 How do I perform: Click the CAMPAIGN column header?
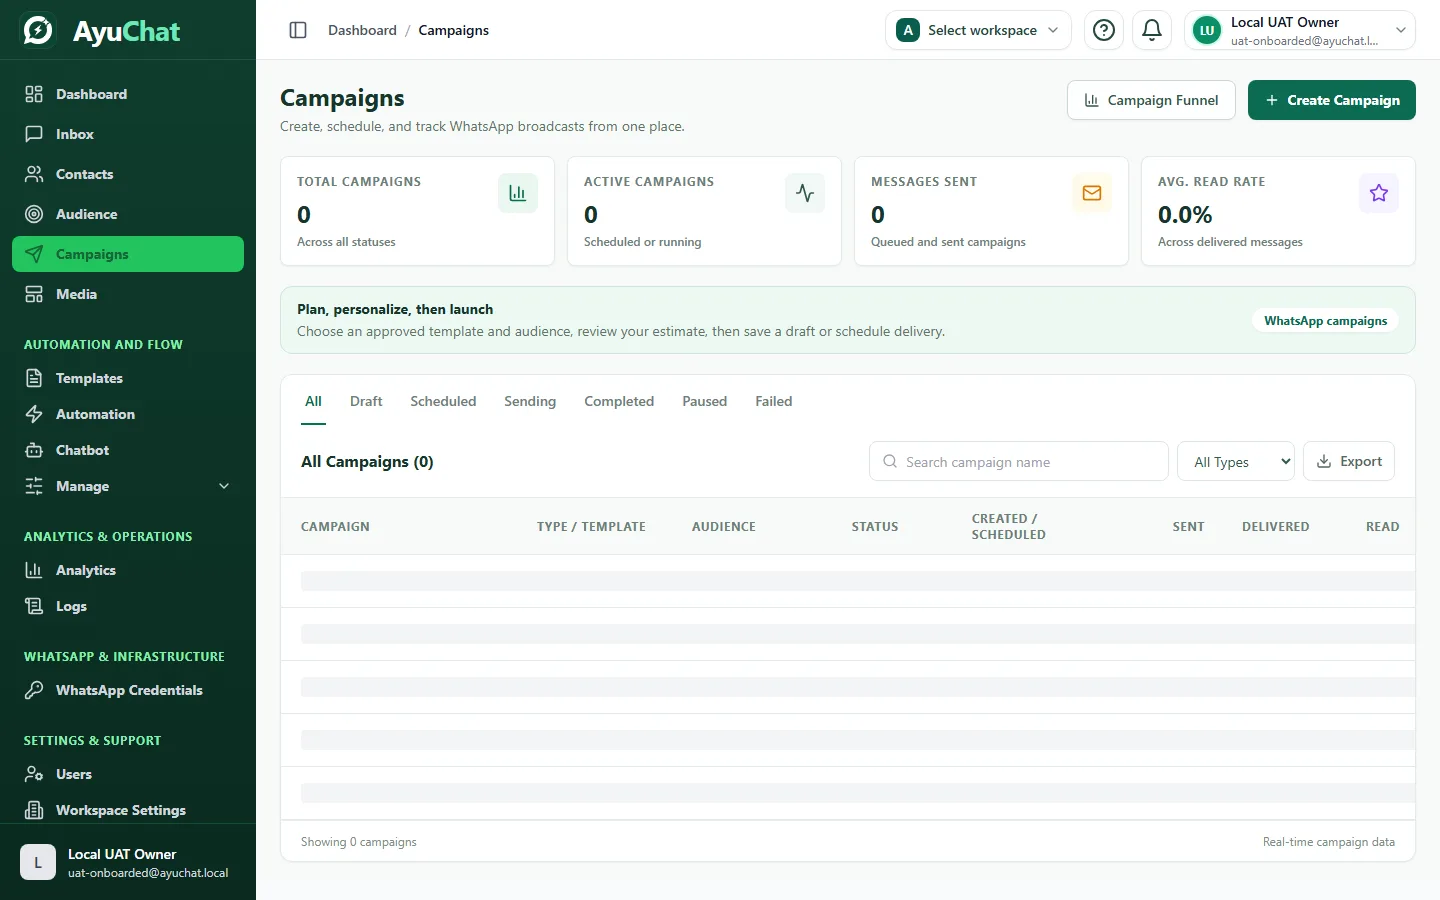pos(335,526)
